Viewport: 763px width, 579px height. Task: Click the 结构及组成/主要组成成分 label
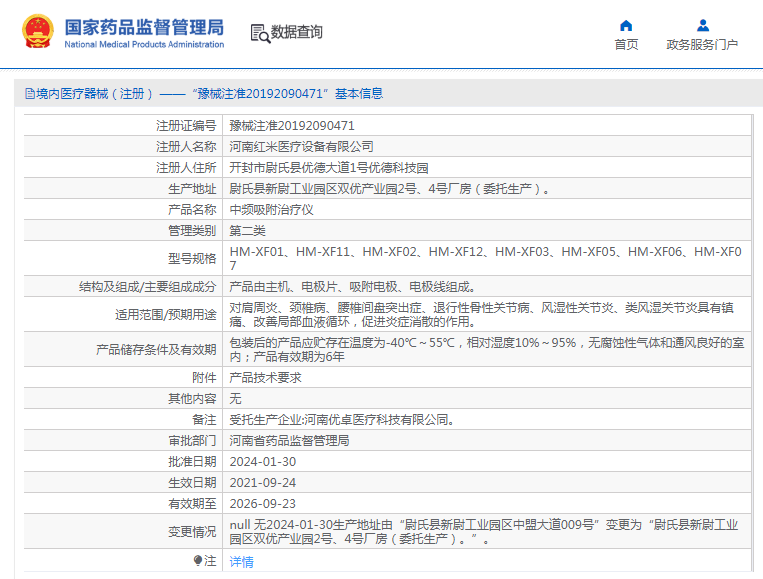pos(147,287)
